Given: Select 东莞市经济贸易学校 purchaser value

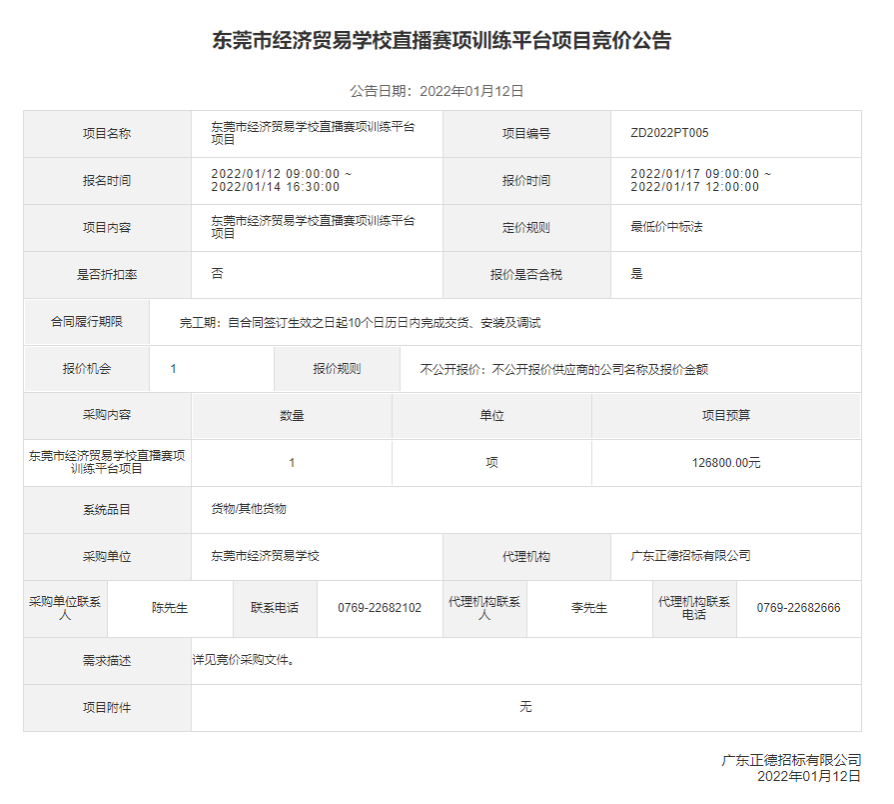Looking at the screenshot, I should pos(265,556).
